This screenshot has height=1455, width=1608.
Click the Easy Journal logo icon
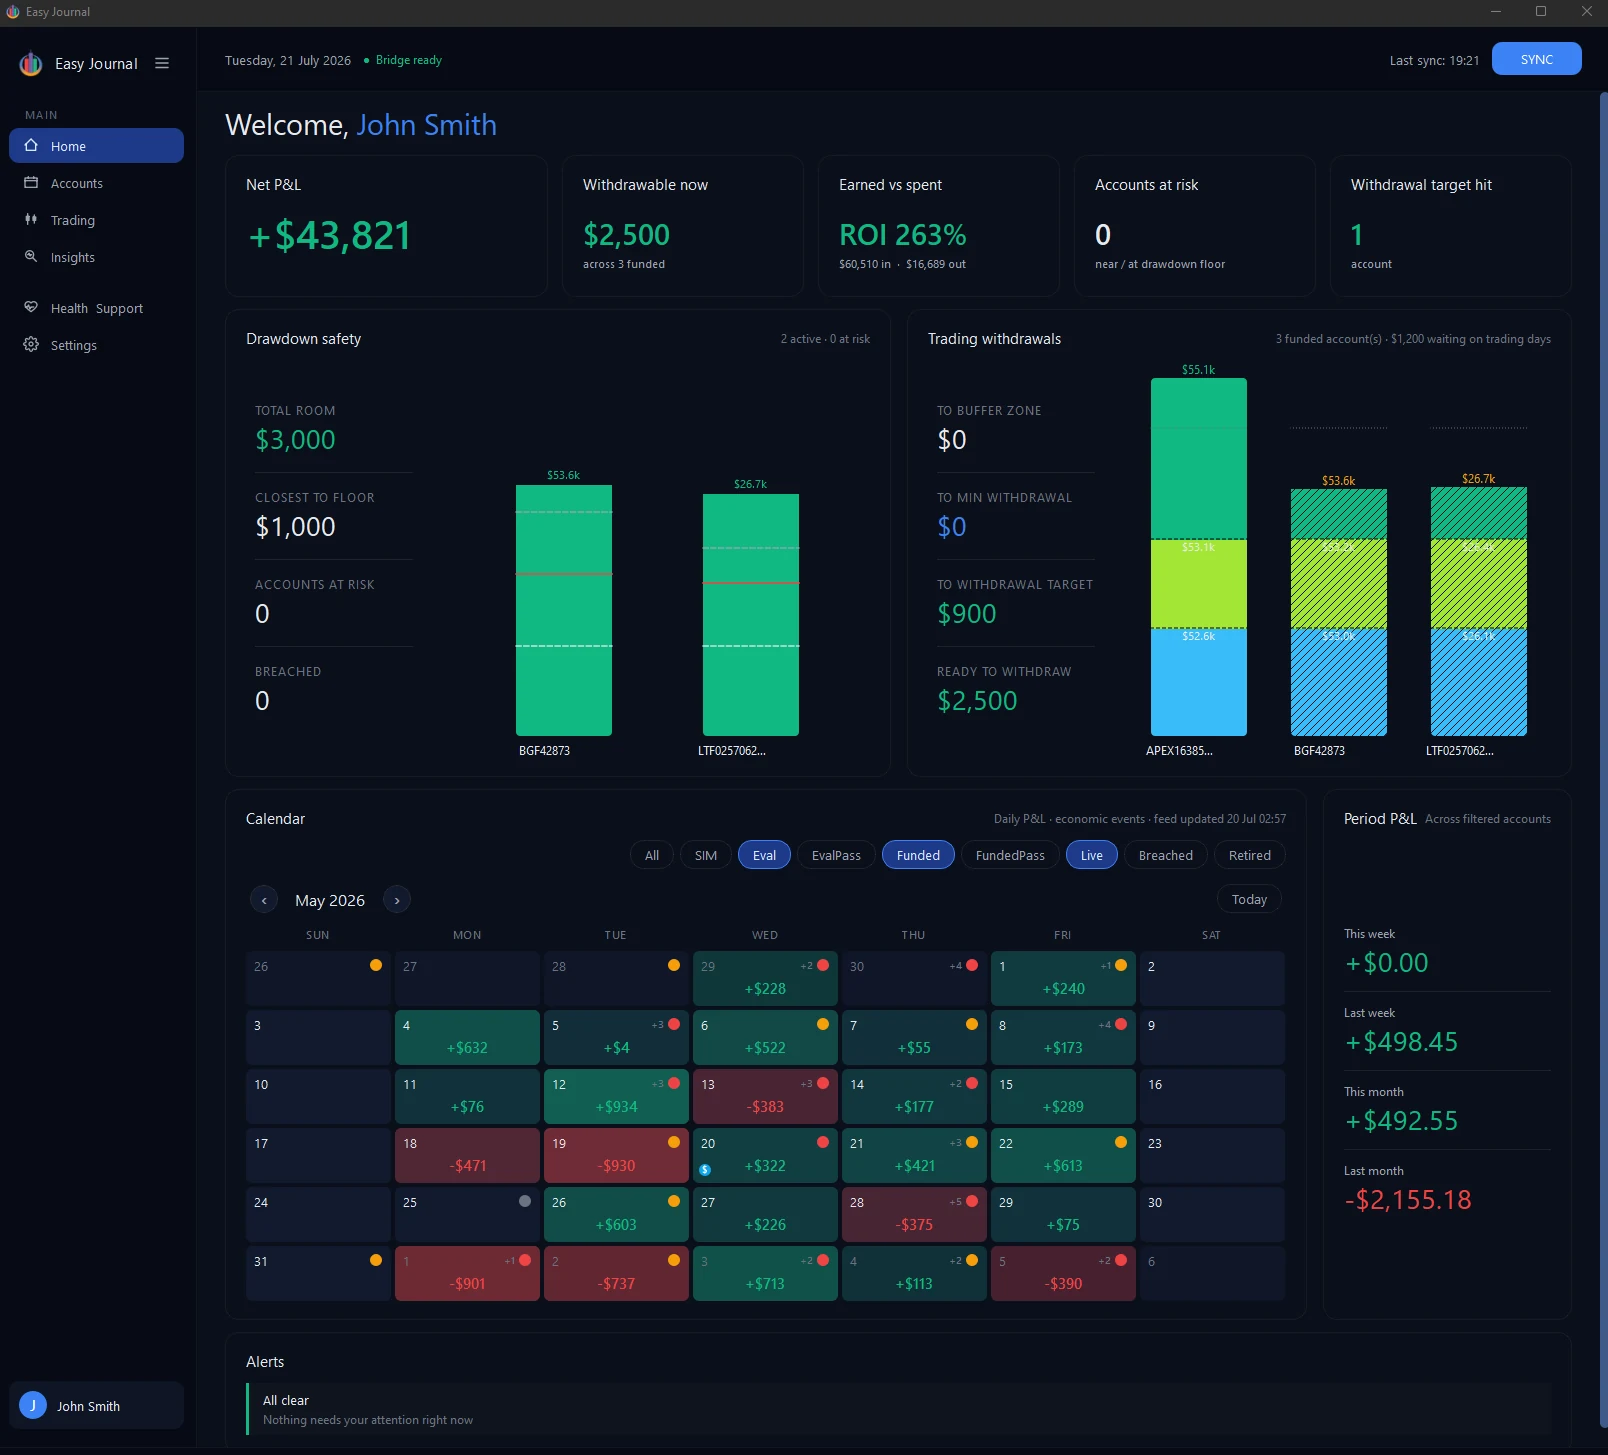tap(31, 64)
